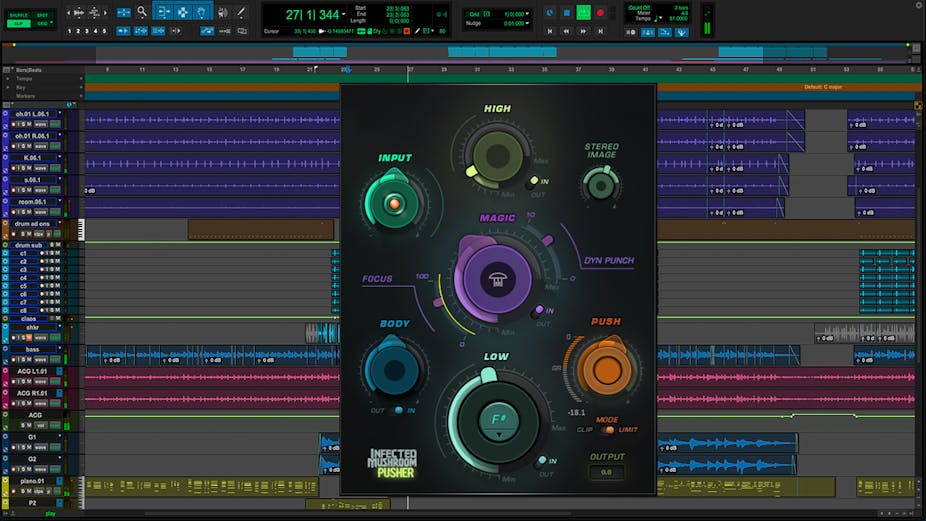Select Spot edit mode
Screen dimensions: 926x521
click(x=43, y=15)
